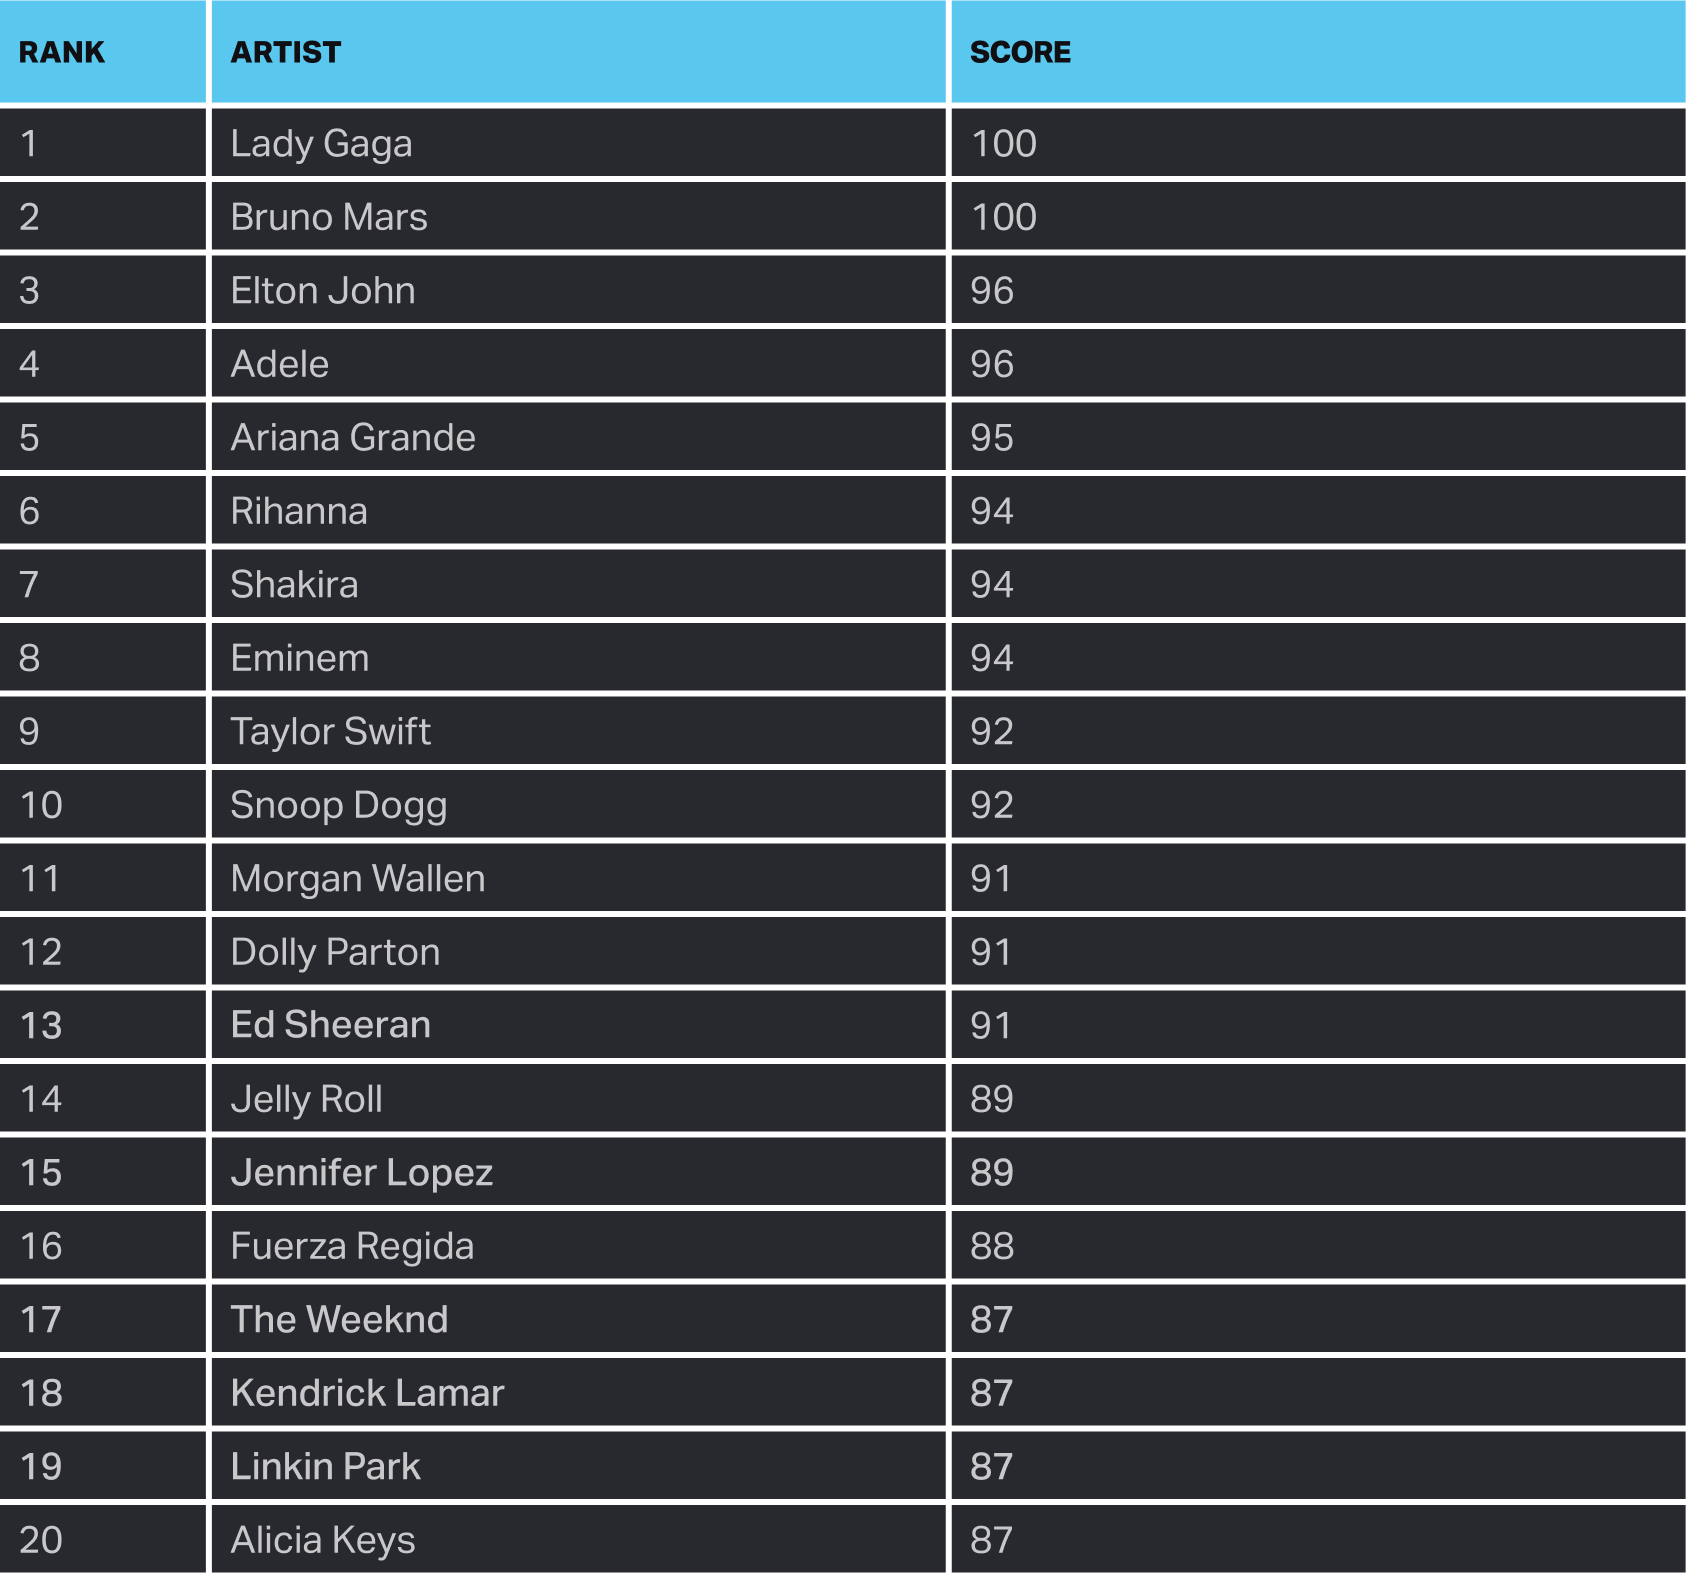
Task: Select the Jelly Roll row name
Action: point(307,1099)
